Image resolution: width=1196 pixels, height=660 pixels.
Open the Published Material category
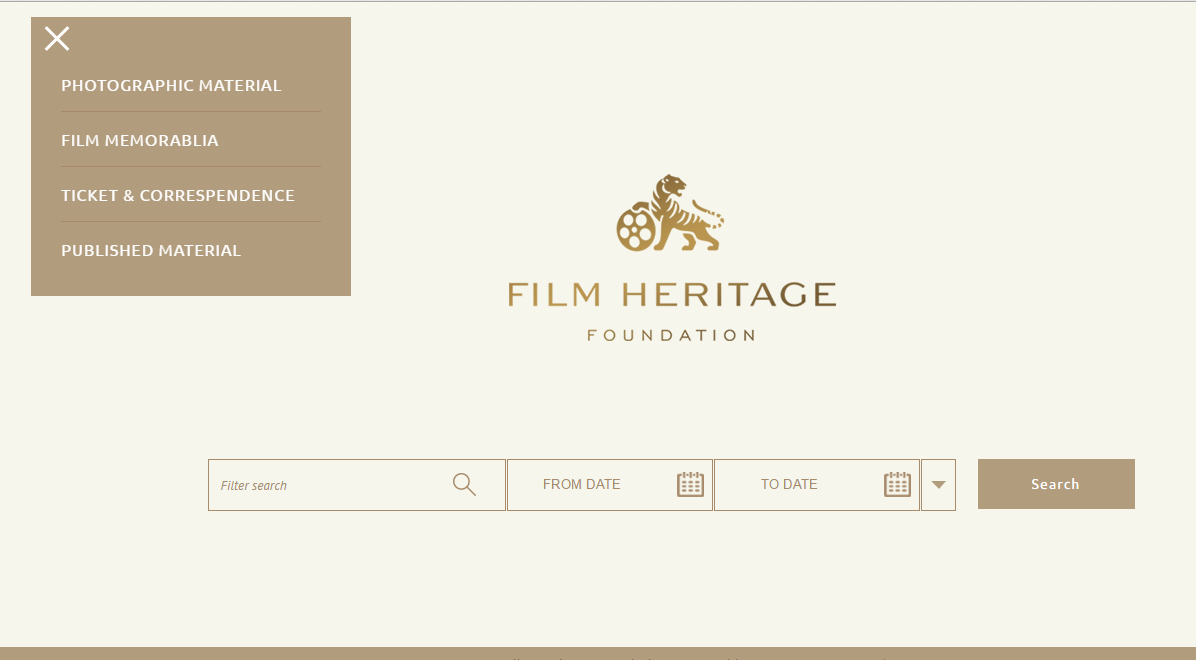coord(151,250)
